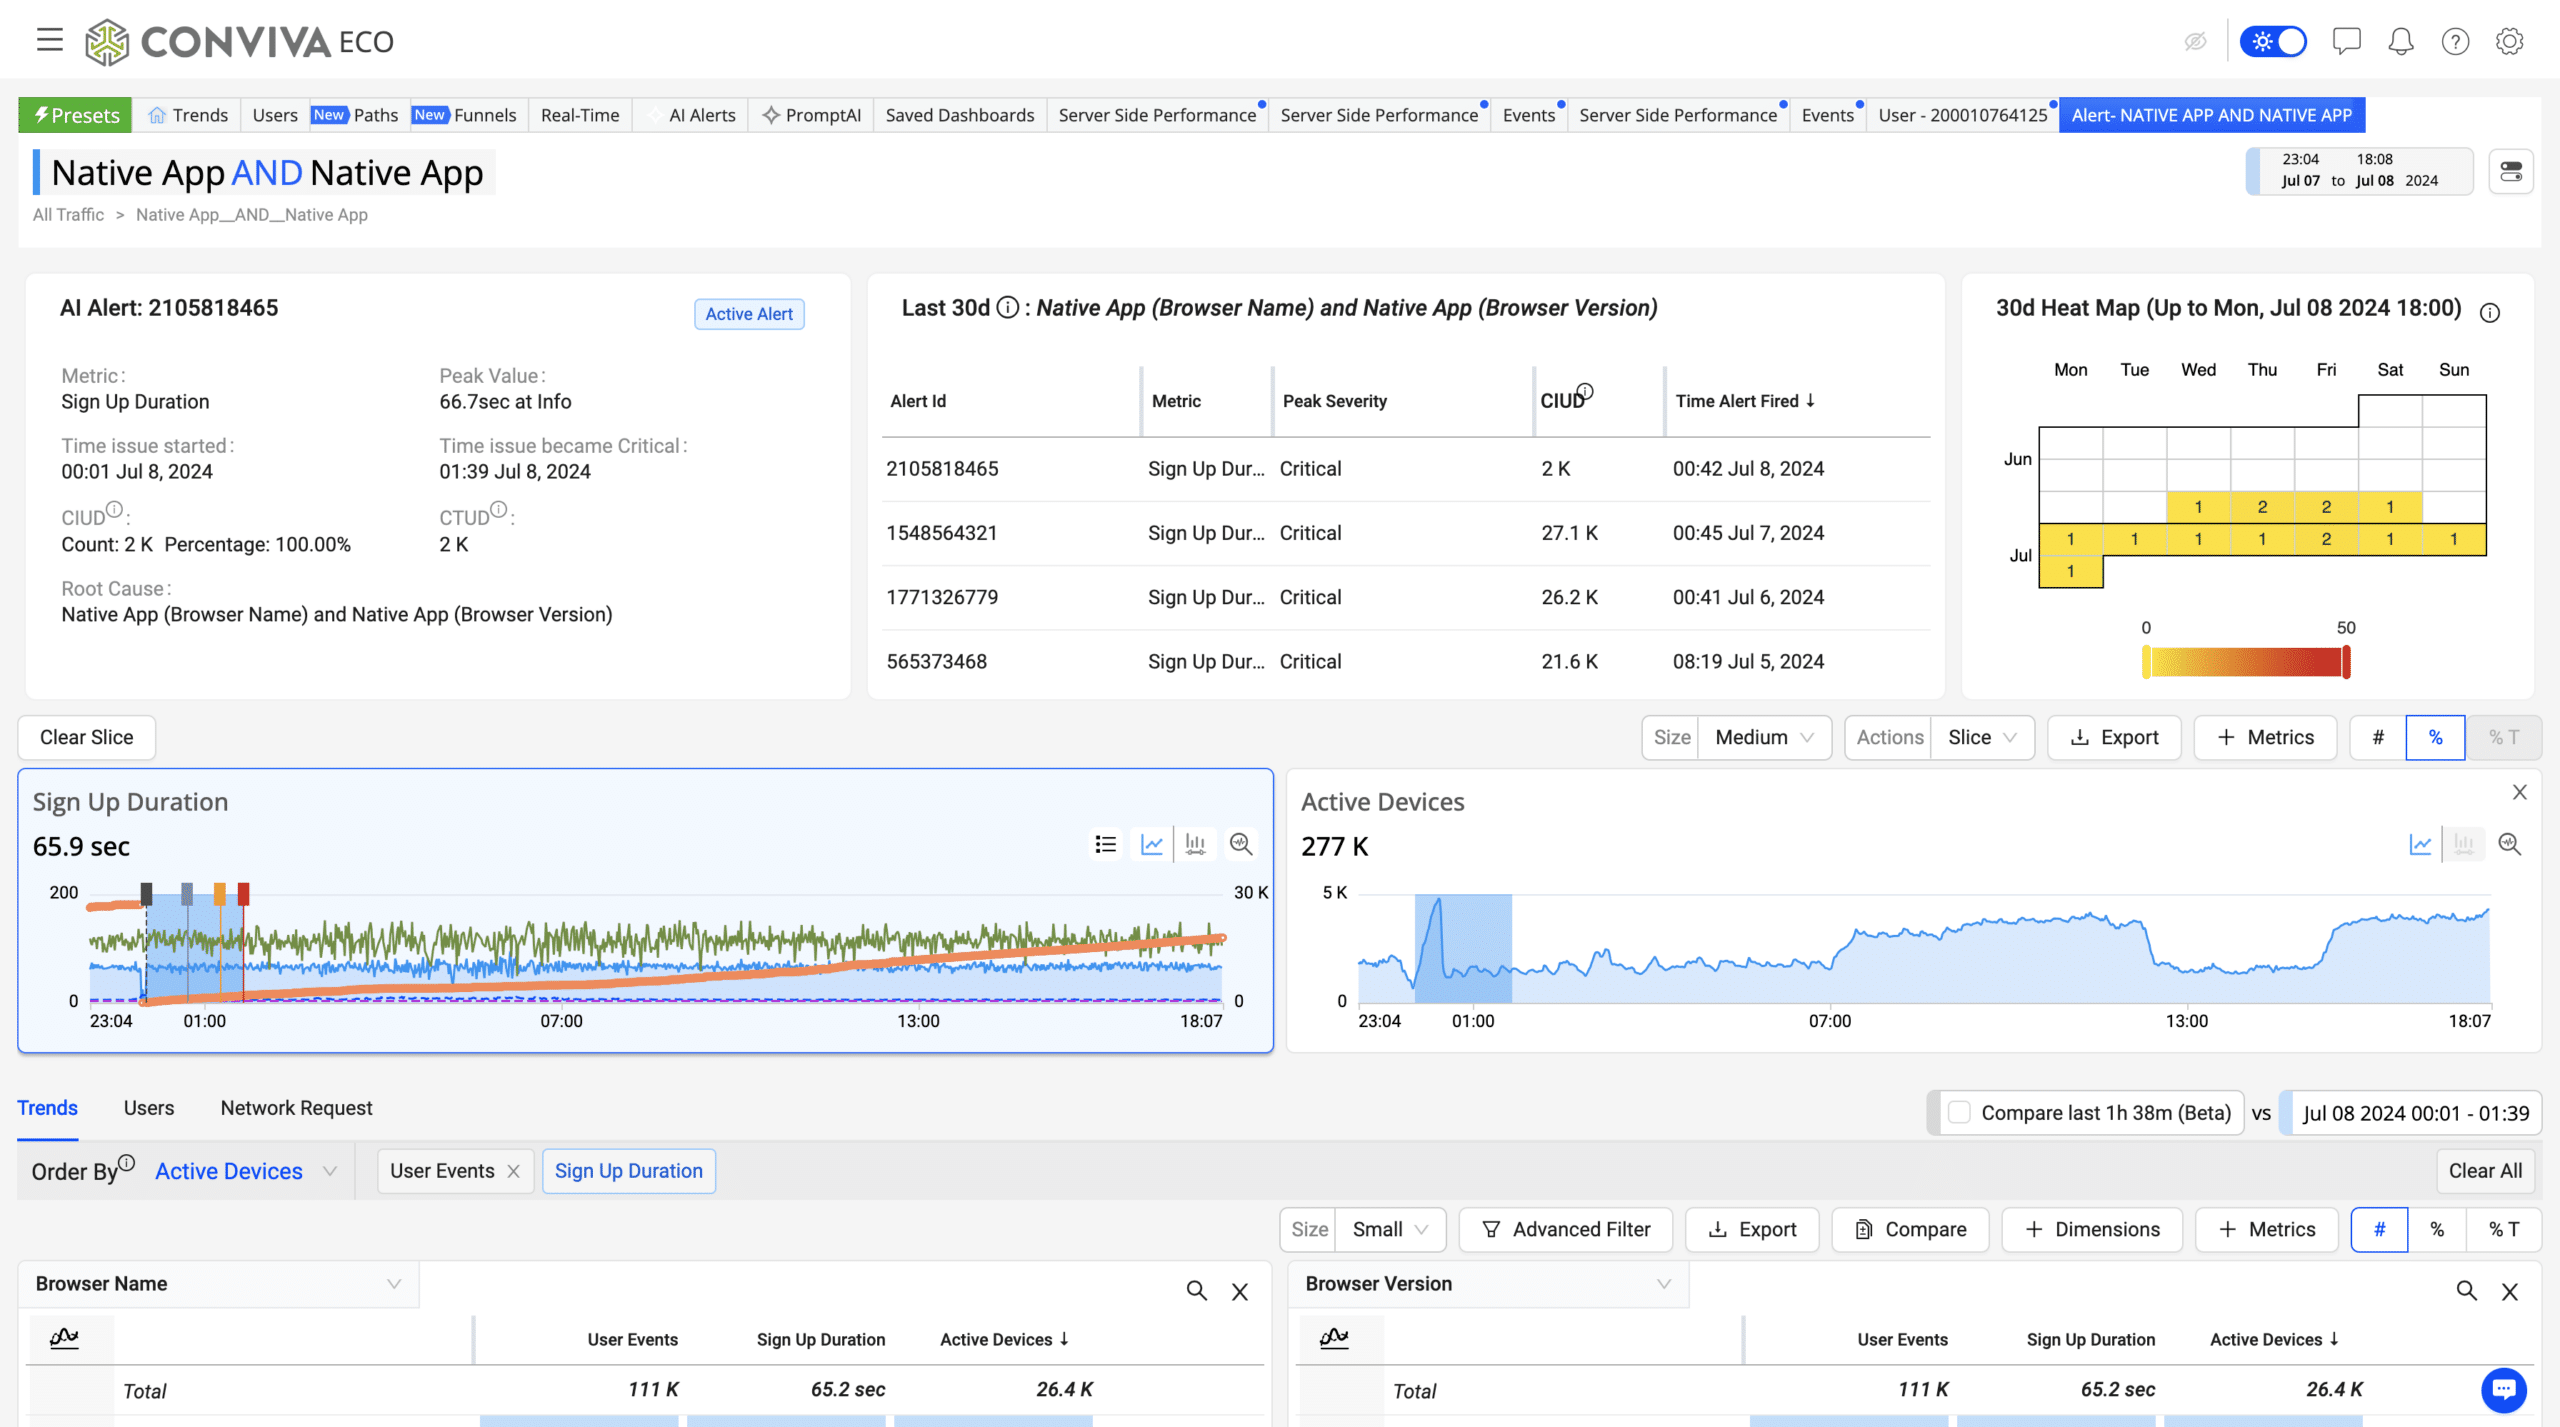
Task: Zoom the Sign Up Duration chart
Action: [1241, 845]
